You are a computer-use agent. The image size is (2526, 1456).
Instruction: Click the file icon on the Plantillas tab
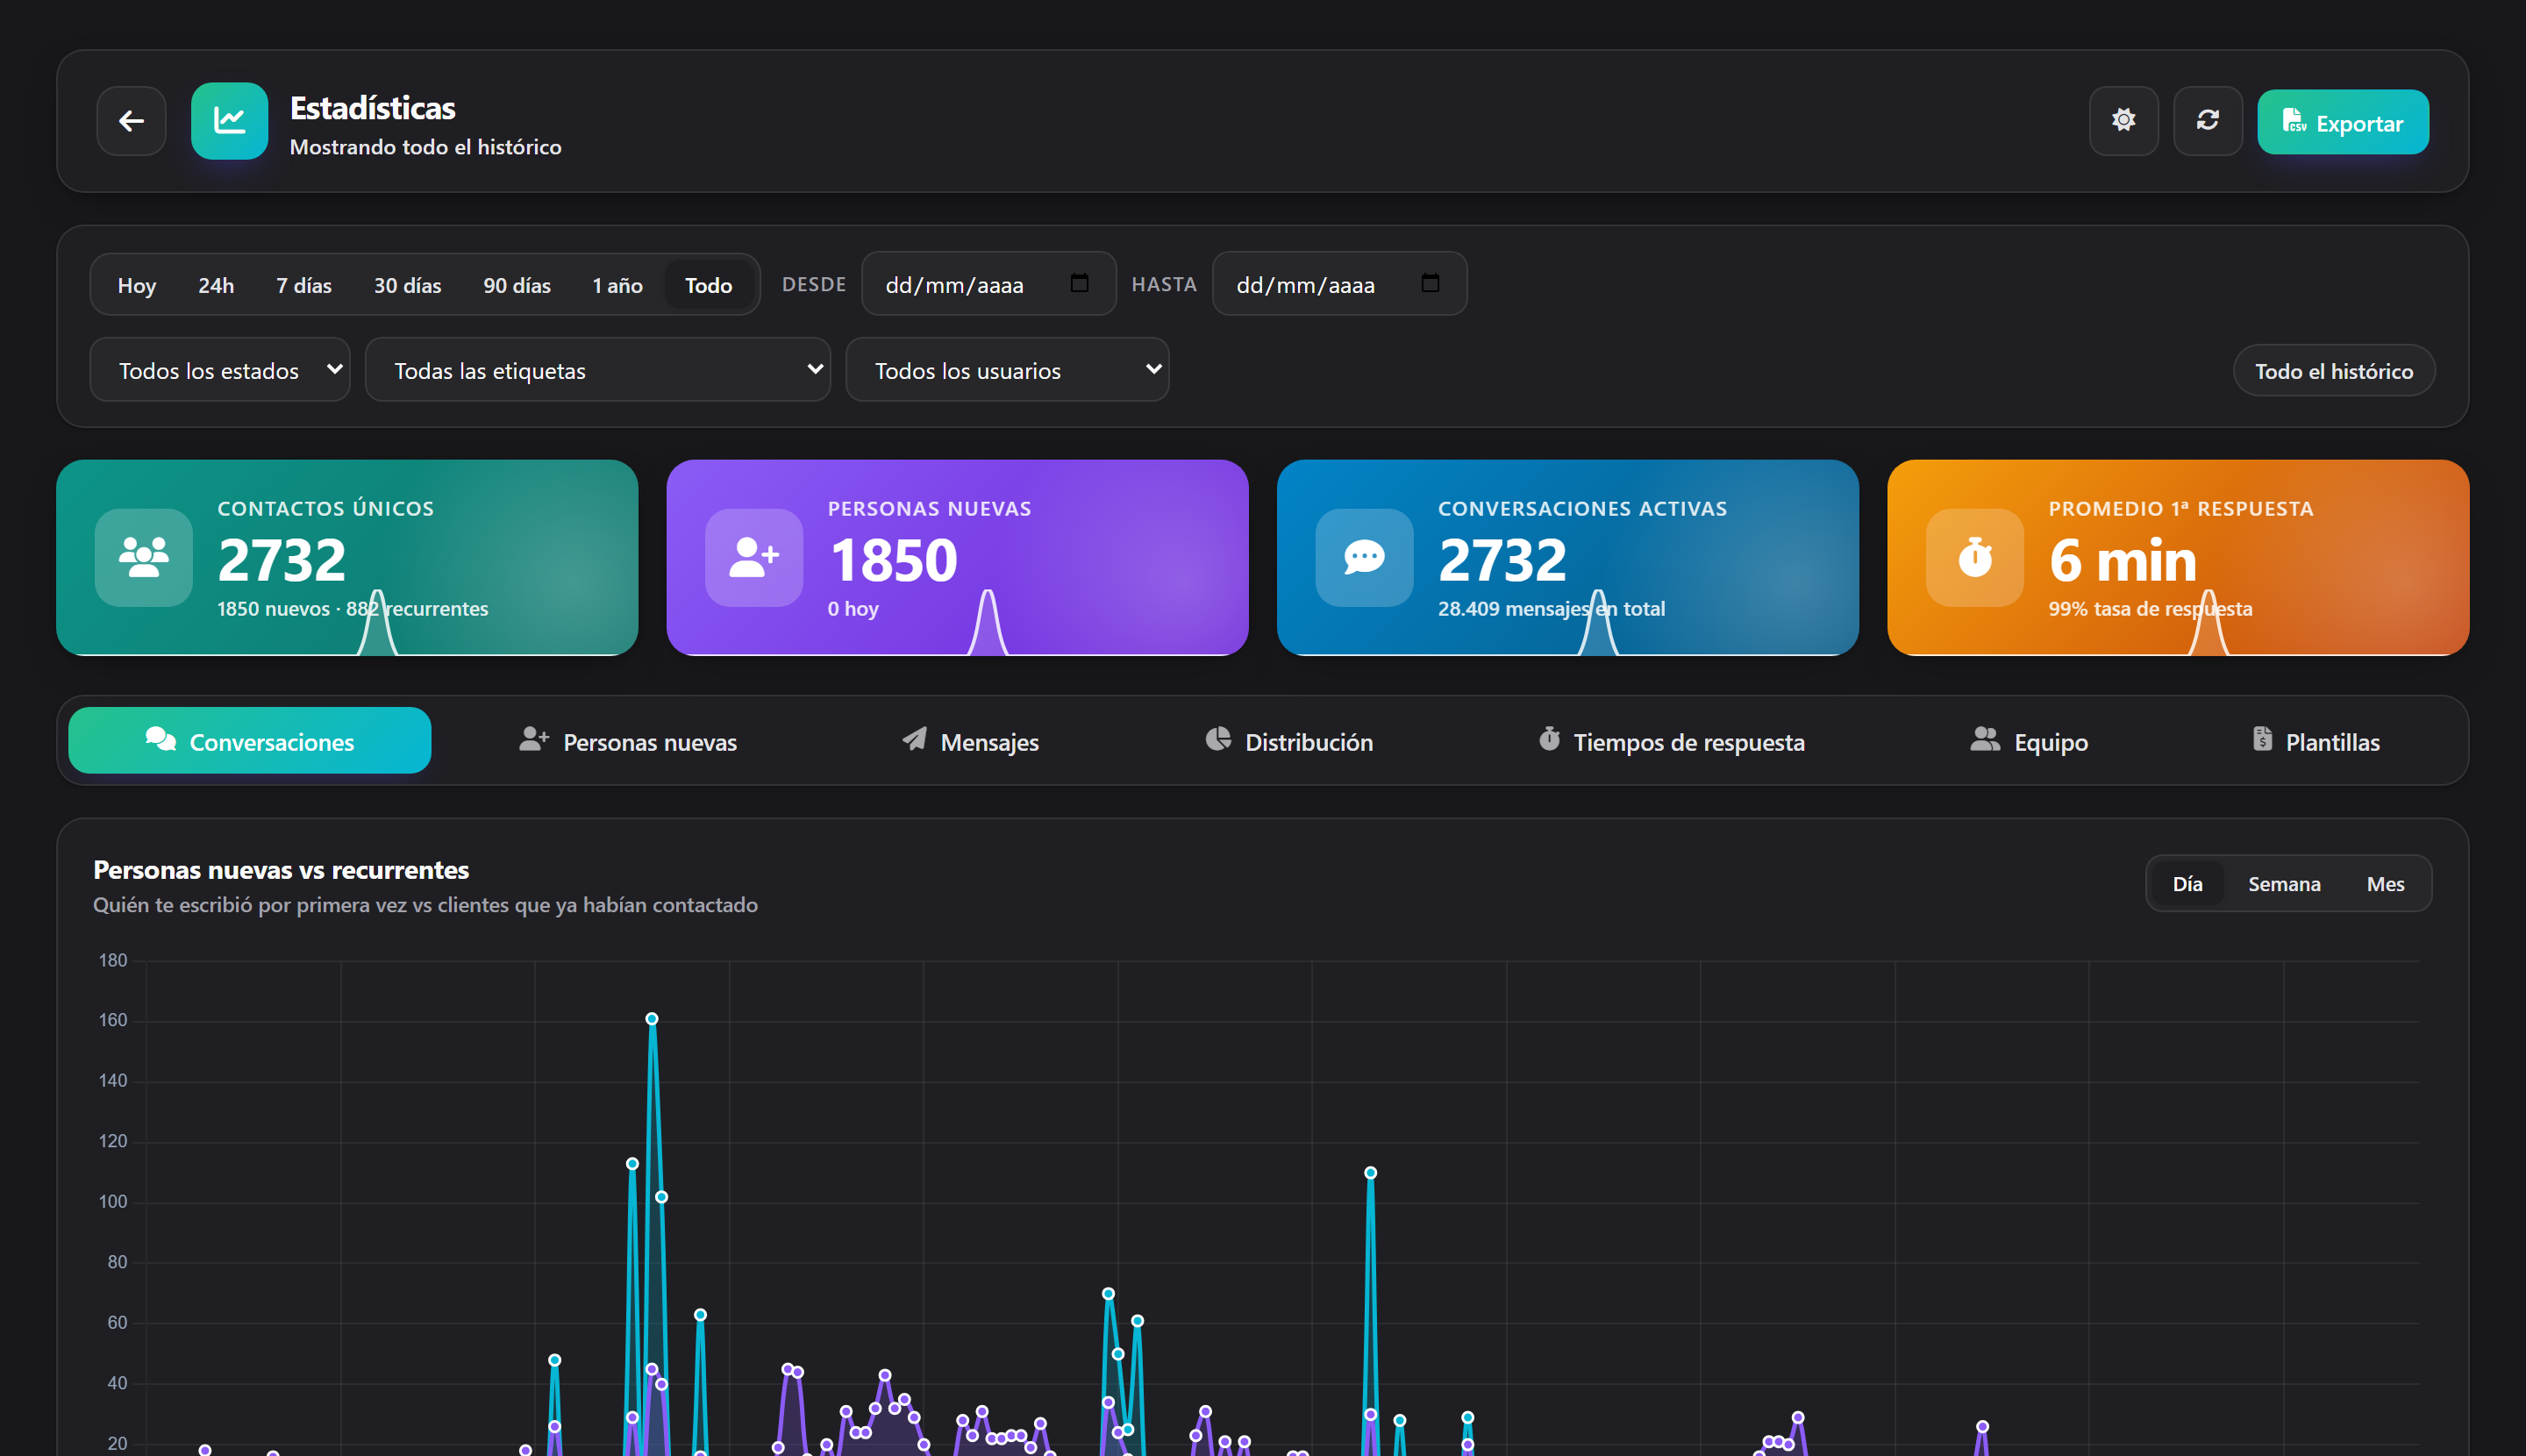[x=2262, y=739]
